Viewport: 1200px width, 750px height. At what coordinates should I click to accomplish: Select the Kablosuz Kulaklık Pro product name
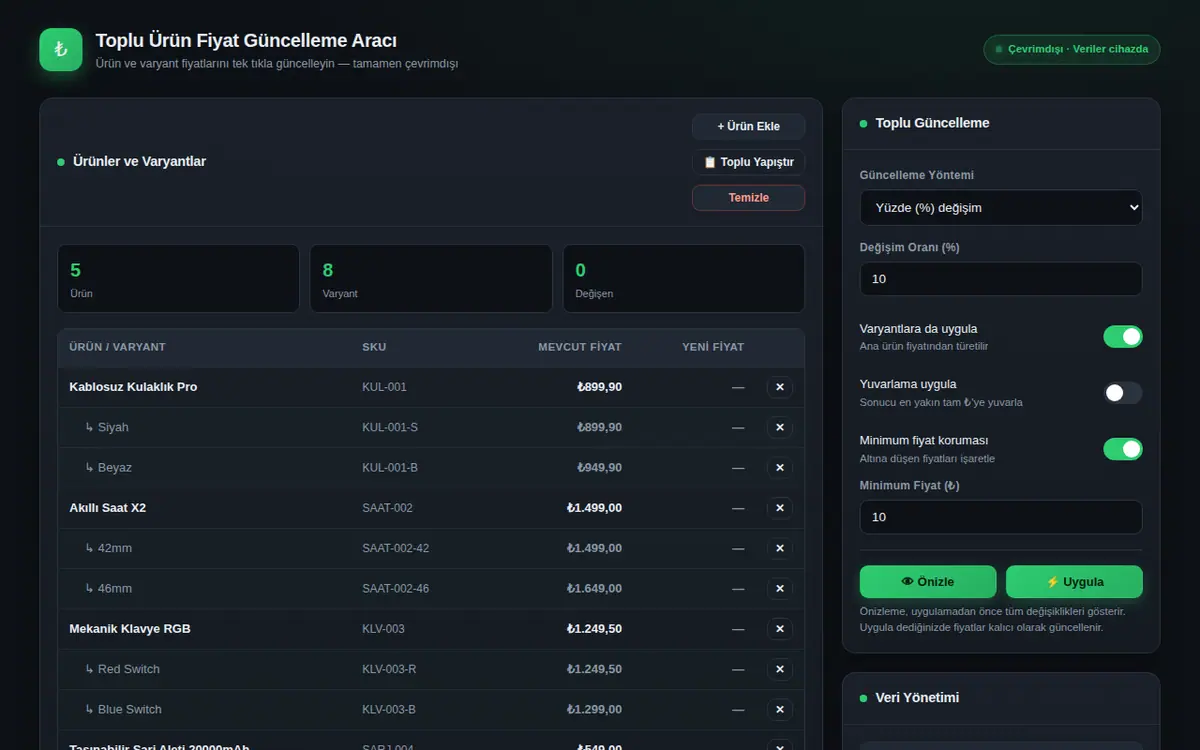(x=133, y=387)
